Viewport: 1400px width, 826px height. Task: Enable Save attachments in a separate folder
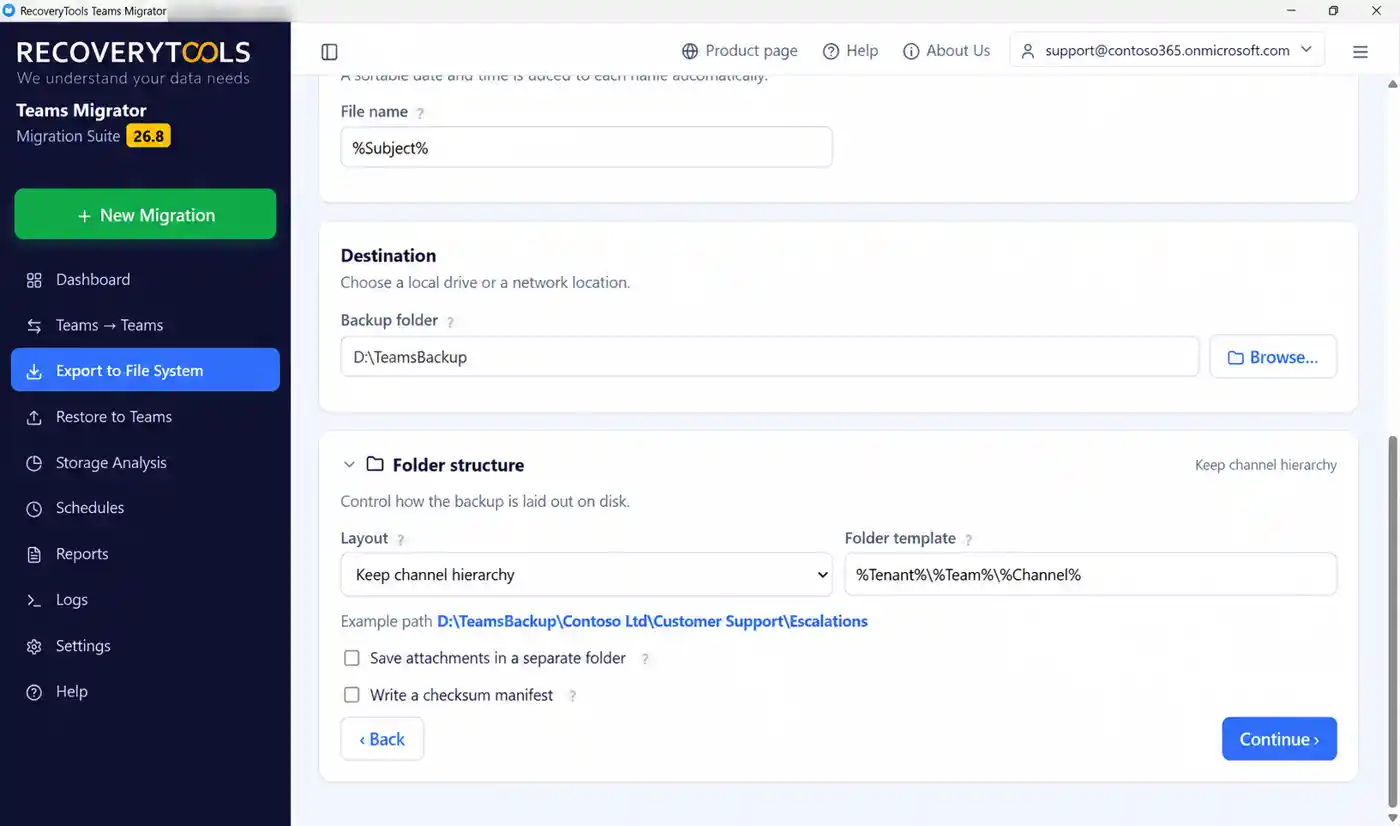(352, 658)
